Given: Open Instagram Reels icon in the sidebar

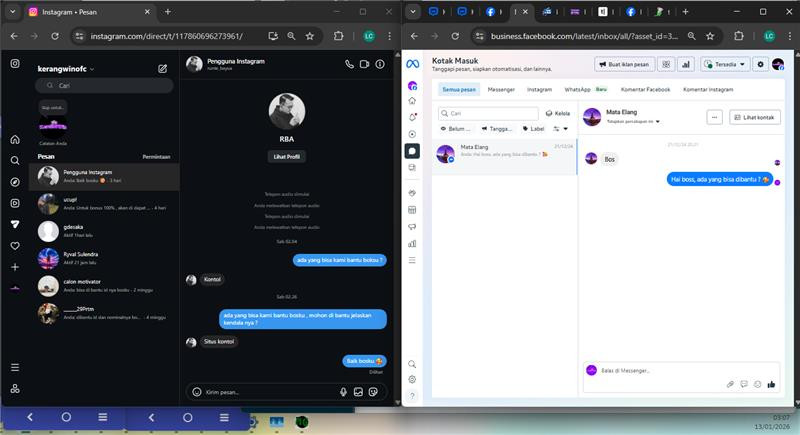Looking at the screenshot, I should pyautogui.click(x=15, y=203).
